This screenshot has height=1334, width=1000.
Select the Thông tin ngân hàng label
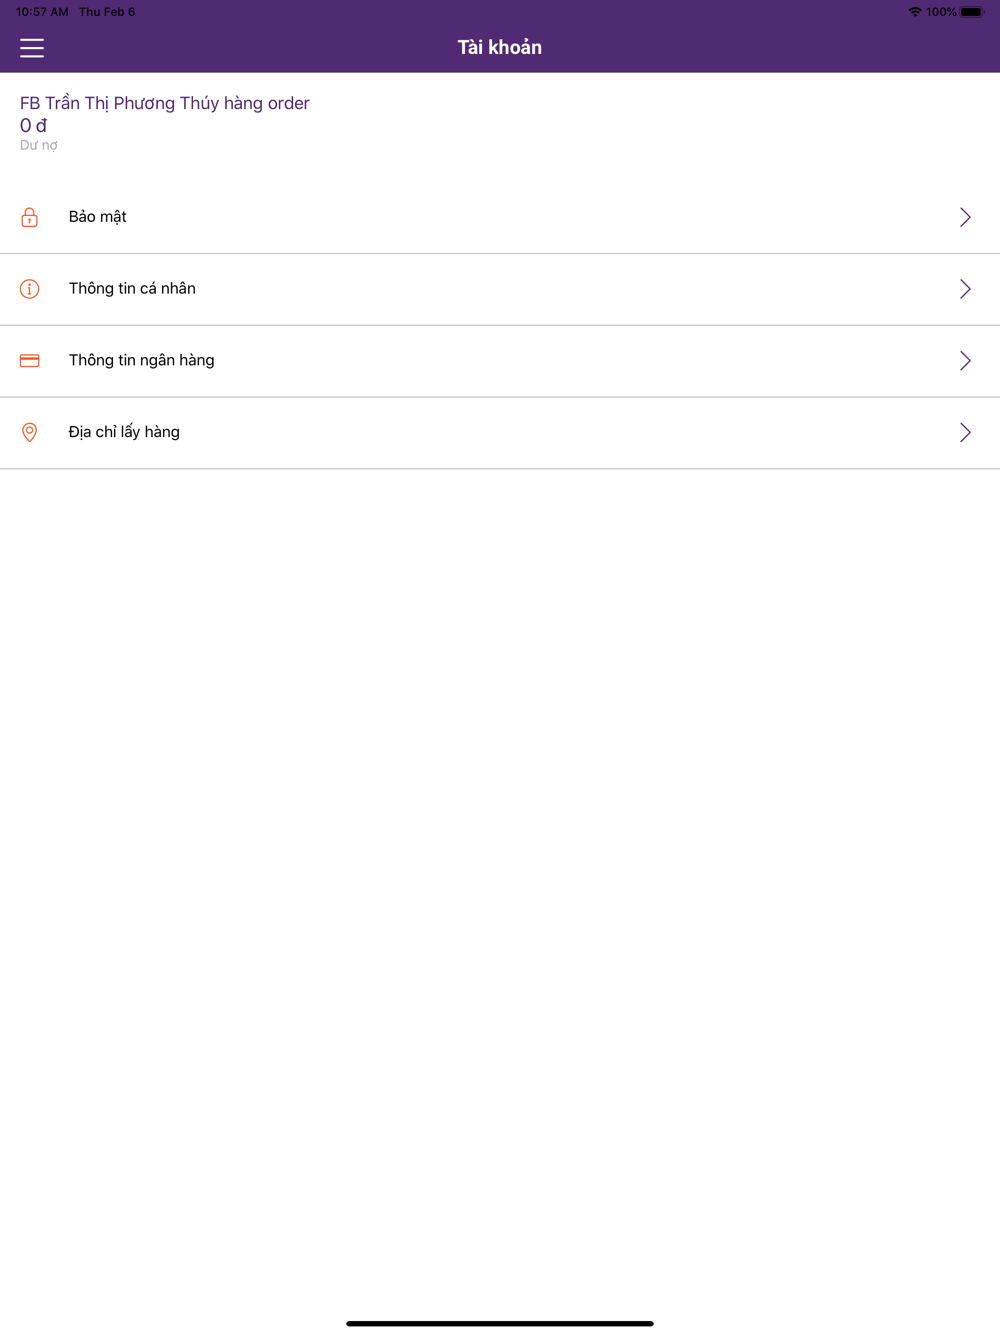(141, 360)
